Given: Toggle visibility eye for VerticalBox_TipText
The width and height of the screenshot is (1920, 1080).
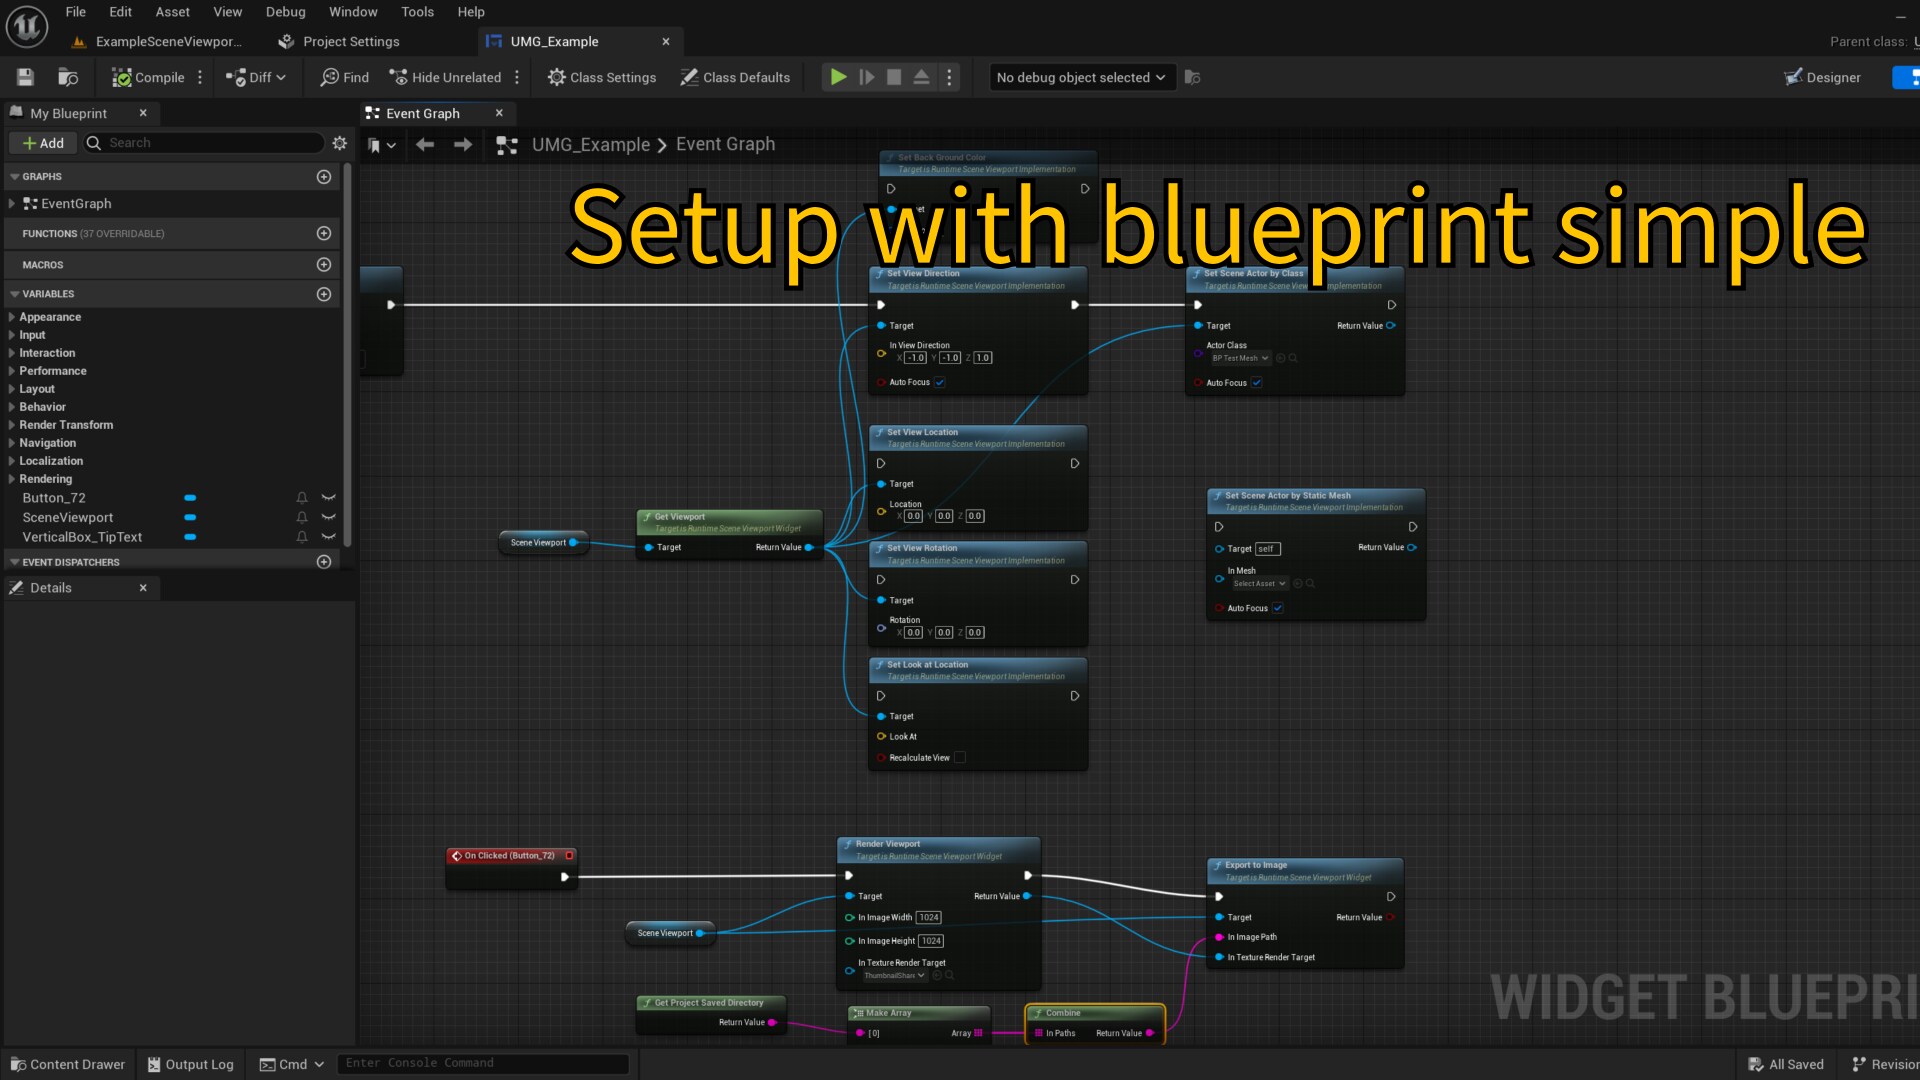Looking at the screenshot, I should pyautogui.click(x=328, y=537).
